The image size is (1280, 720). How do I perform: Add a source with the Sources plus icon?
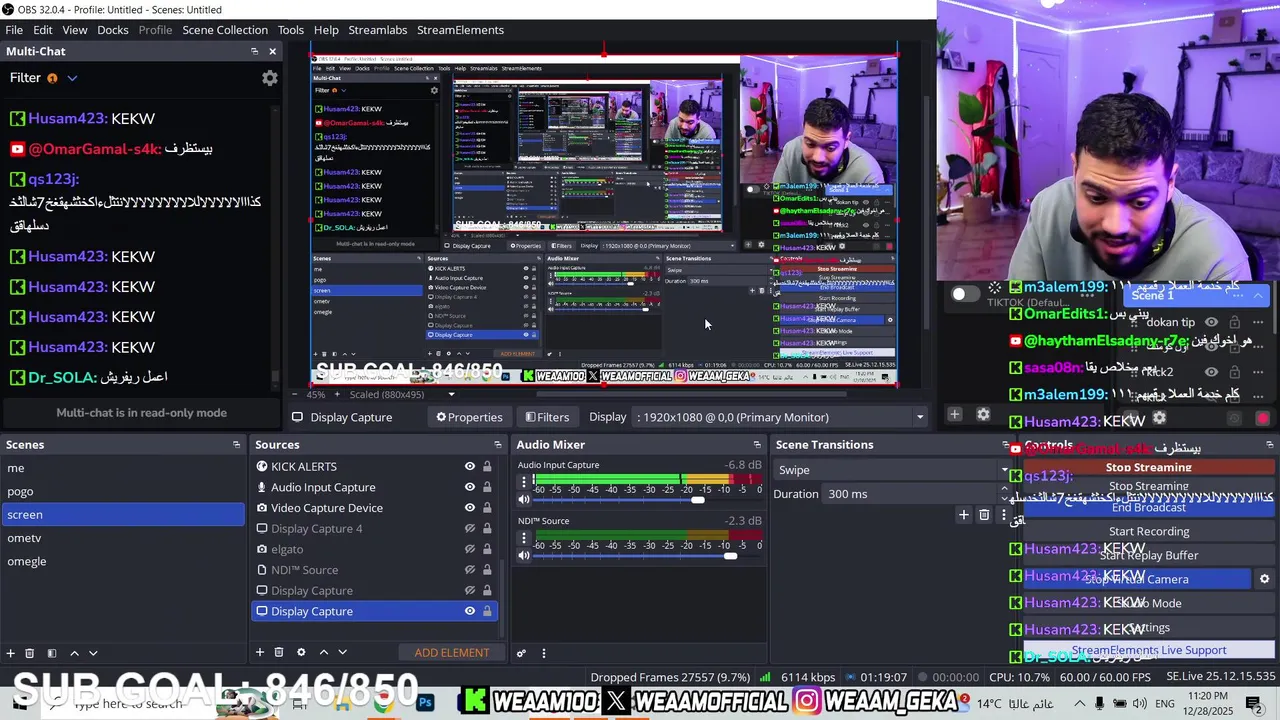click(x=259, y=652)
